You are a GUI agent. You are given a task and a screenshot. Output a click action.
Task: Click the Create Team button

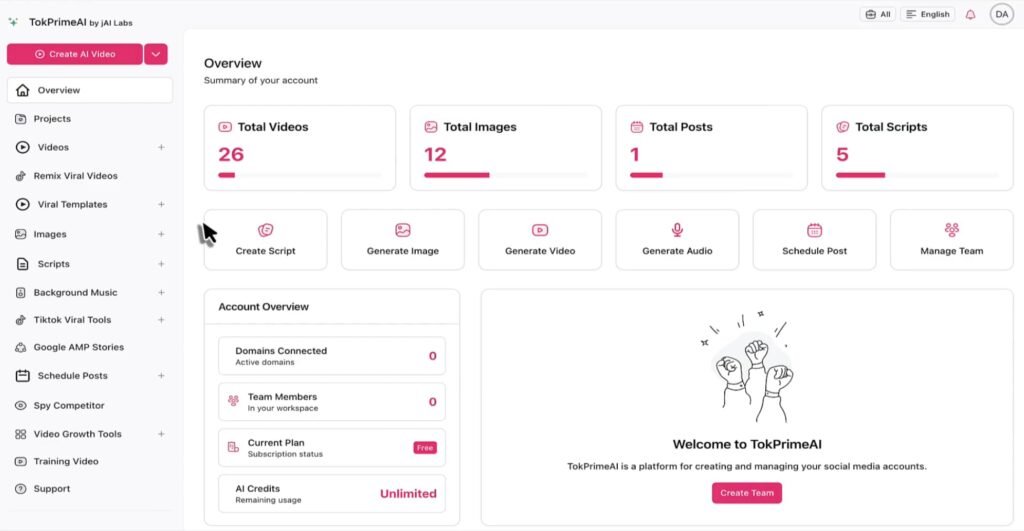click(747, 493)
